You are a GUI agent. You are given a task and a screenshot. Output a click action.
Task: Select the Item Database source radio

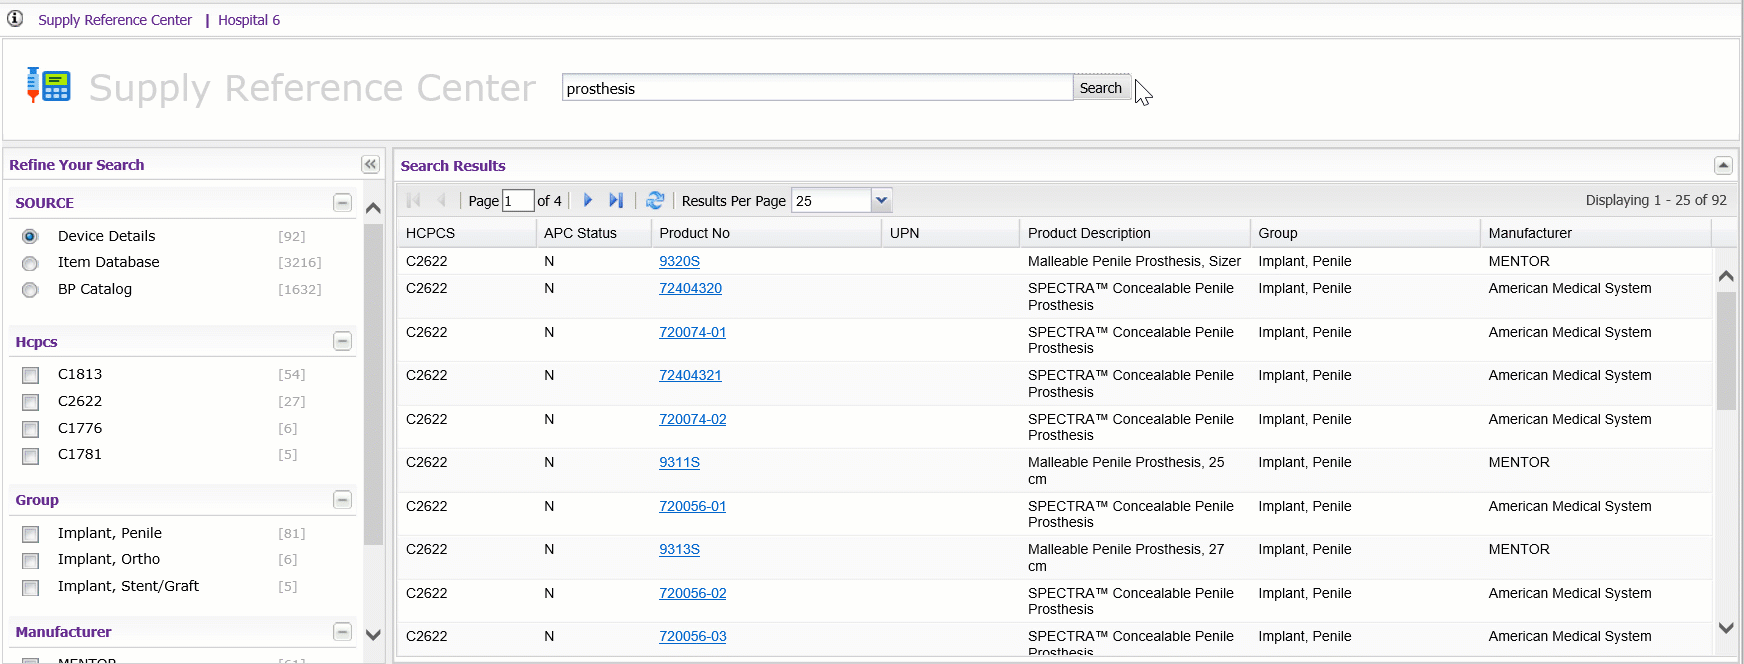[30, 263]
